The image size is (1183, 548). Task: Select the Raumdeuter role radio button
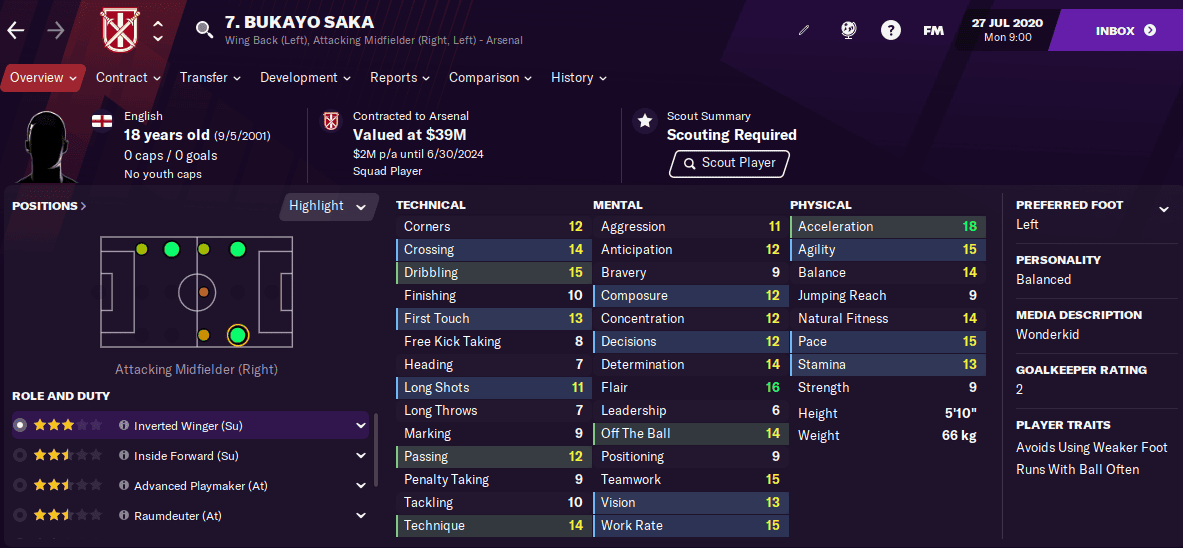tap(19, 516)
